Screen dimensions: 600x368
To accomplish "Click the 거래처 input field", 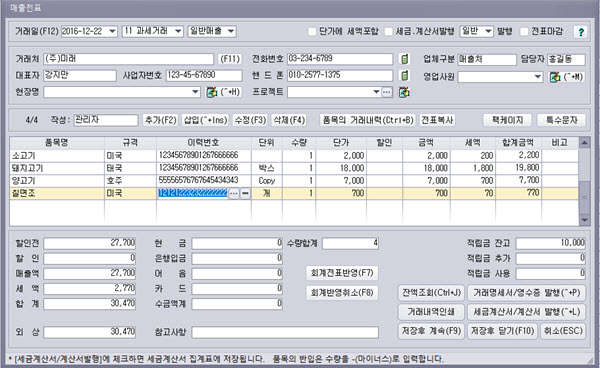I will pos(128,59).
